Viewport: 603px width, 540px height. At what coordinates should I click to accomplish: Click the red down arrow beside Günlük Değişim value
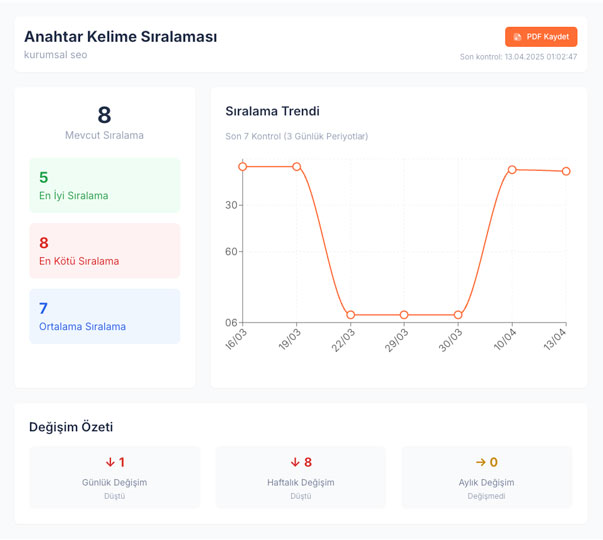(110, 462)
